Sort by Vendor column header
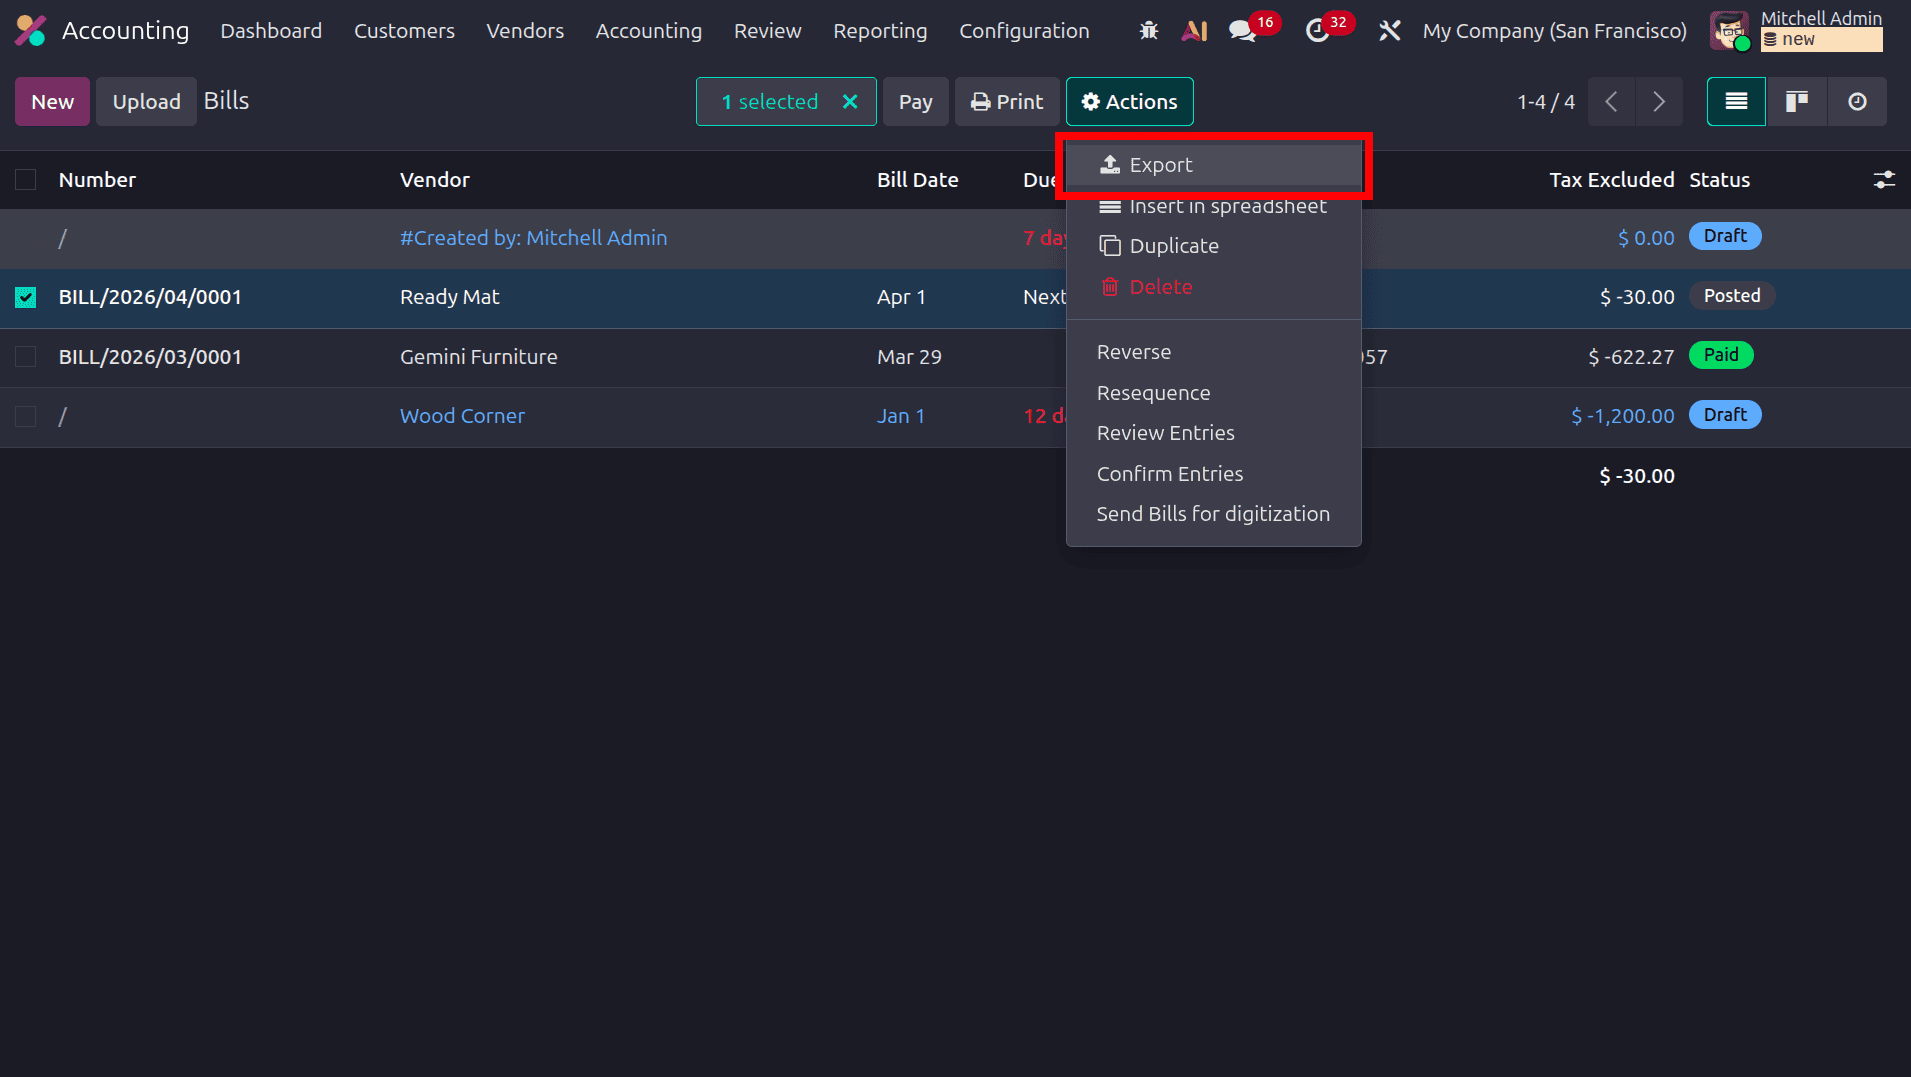Image resolution: width=1911 pixels, height=1077 pixels. 435,180
